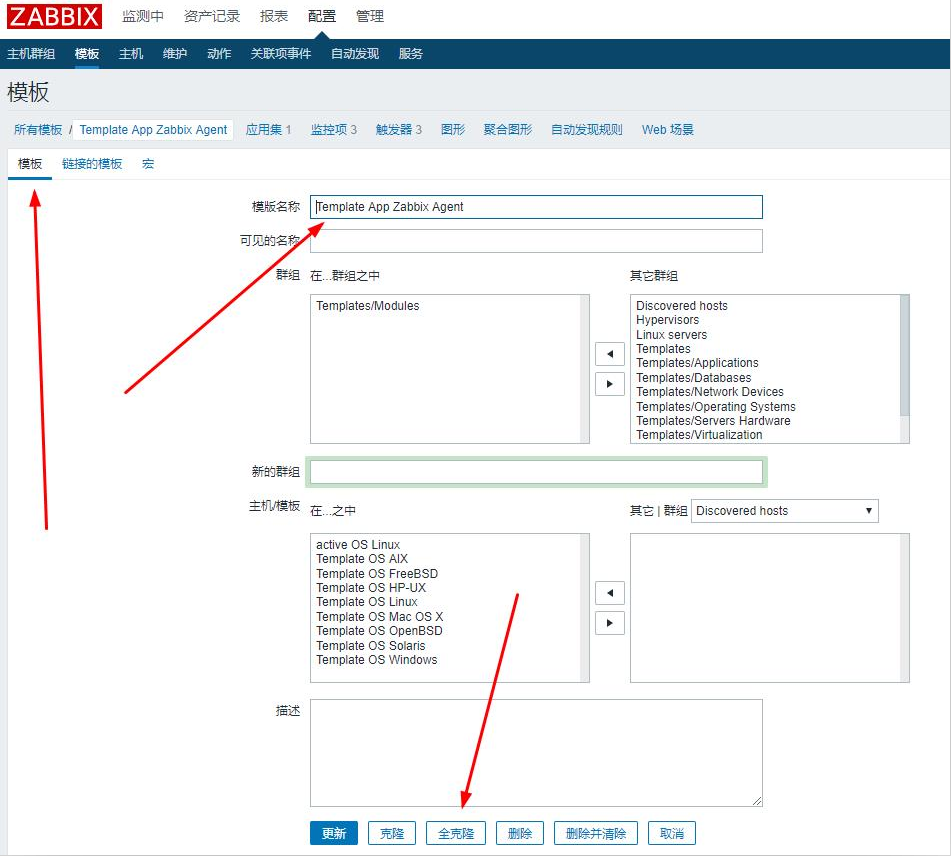Select Templates/Databases group
This screenshot has height=856, width=951.
click(693, 377)
